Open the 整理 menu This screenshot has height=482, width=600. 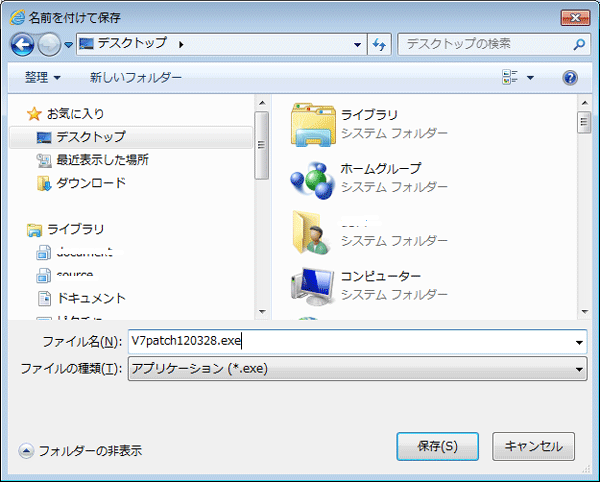pyautogui.click(x=42, y=78)
